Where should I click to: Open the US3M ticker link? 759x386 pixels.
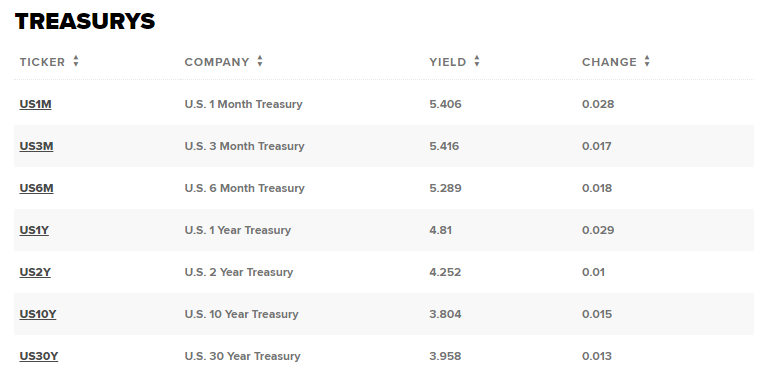coord(36,146)
